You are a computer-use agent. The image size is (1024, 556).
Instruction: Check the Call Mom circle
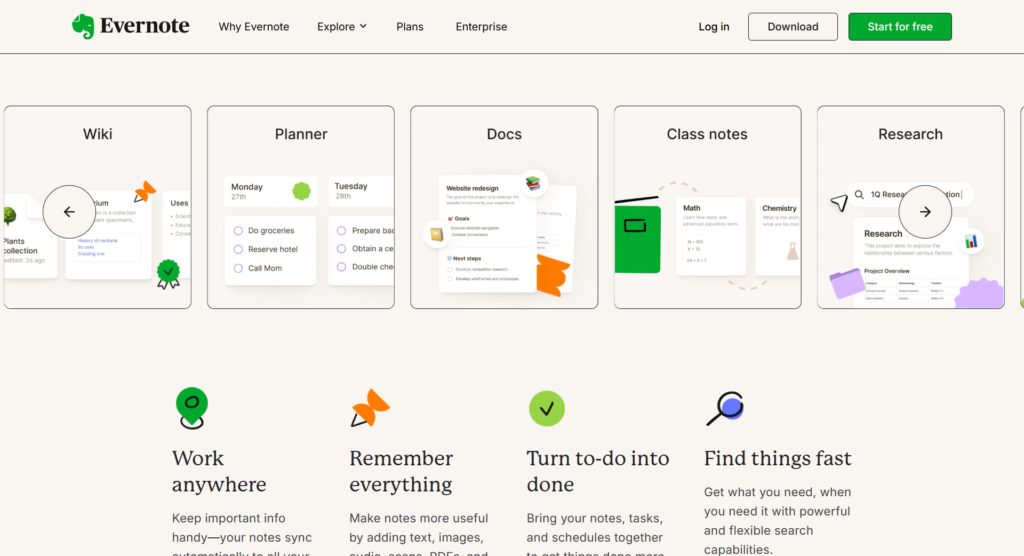point(238,269)
